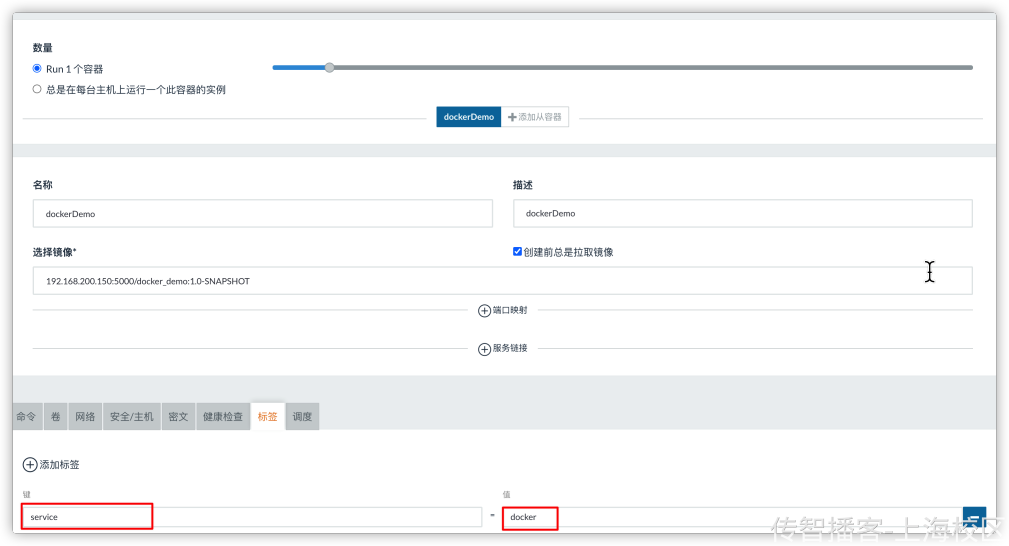The width and height of the screenshot is (1009, 546).
Task: Click the plus icon for 服务链接
Action: pos(485,349)
